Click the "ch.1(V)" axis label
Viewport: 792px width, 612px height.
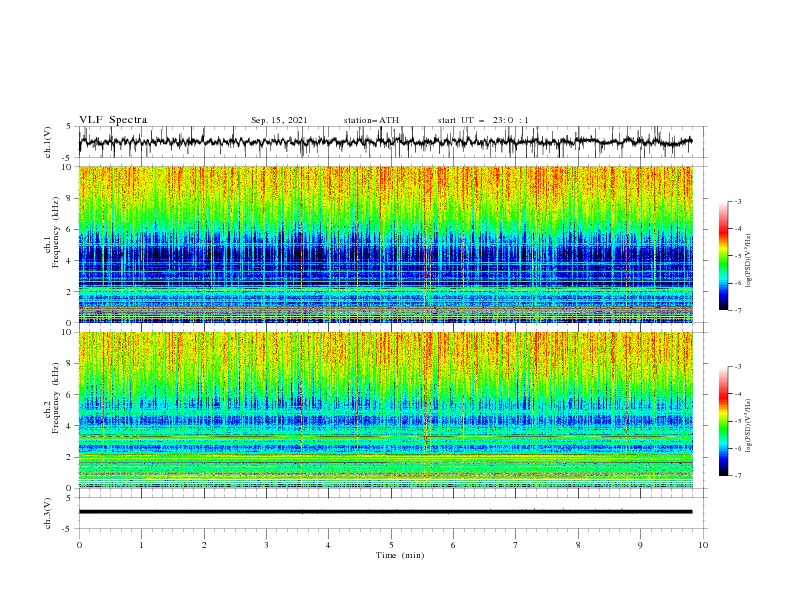(48, 142)
